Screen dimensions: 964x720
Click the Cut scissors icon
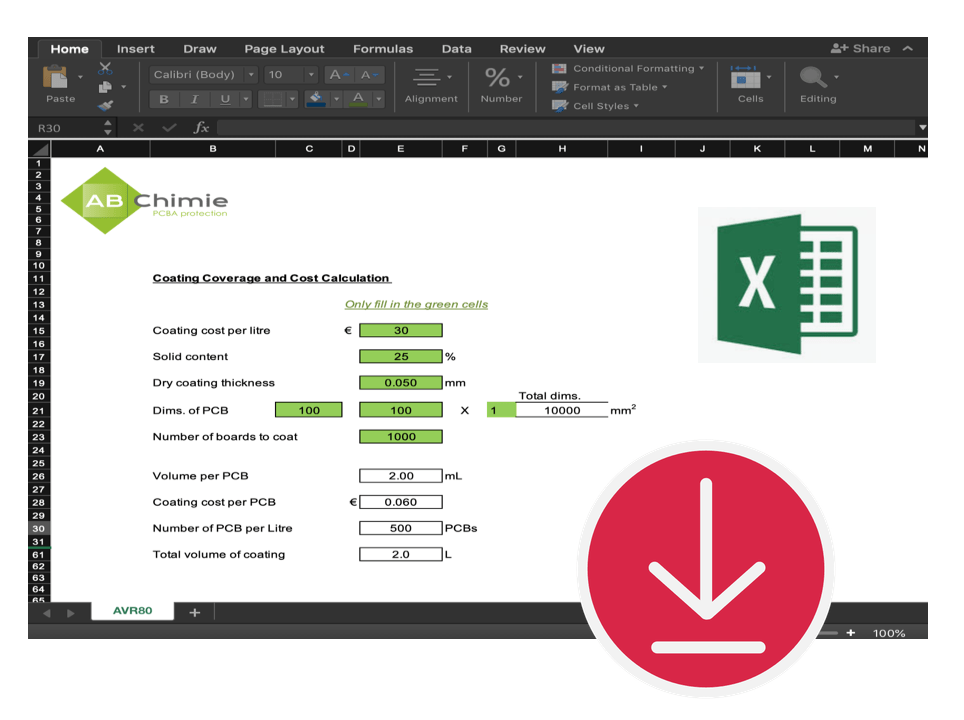[x=105, y=69]
